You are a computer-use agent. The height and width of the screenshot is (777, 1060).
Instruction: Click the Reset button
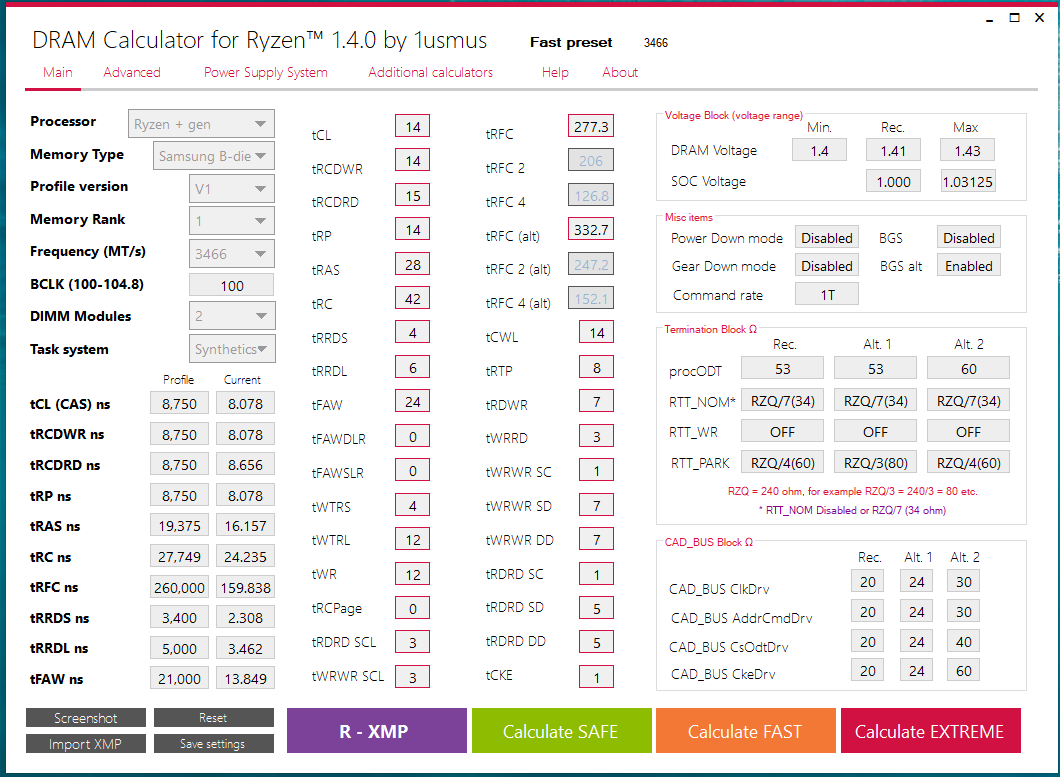[214, 717]
